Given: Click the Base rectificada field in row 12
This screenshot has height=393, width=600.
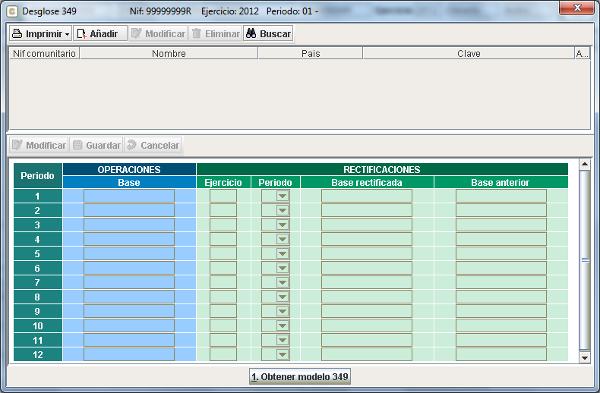Looking at the screenshot, I should (367, 354).
